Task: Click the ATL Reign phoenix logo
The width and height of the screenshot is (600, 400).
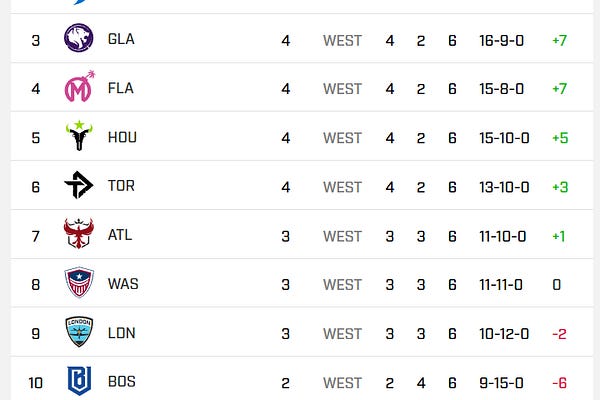Action: tap(78, 233)
